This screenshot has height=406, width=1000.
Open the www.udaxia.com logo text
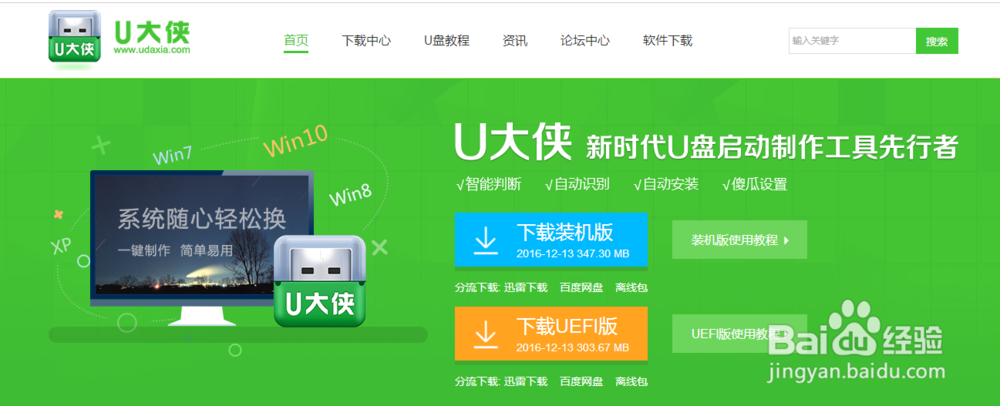(x=152, y=50)
